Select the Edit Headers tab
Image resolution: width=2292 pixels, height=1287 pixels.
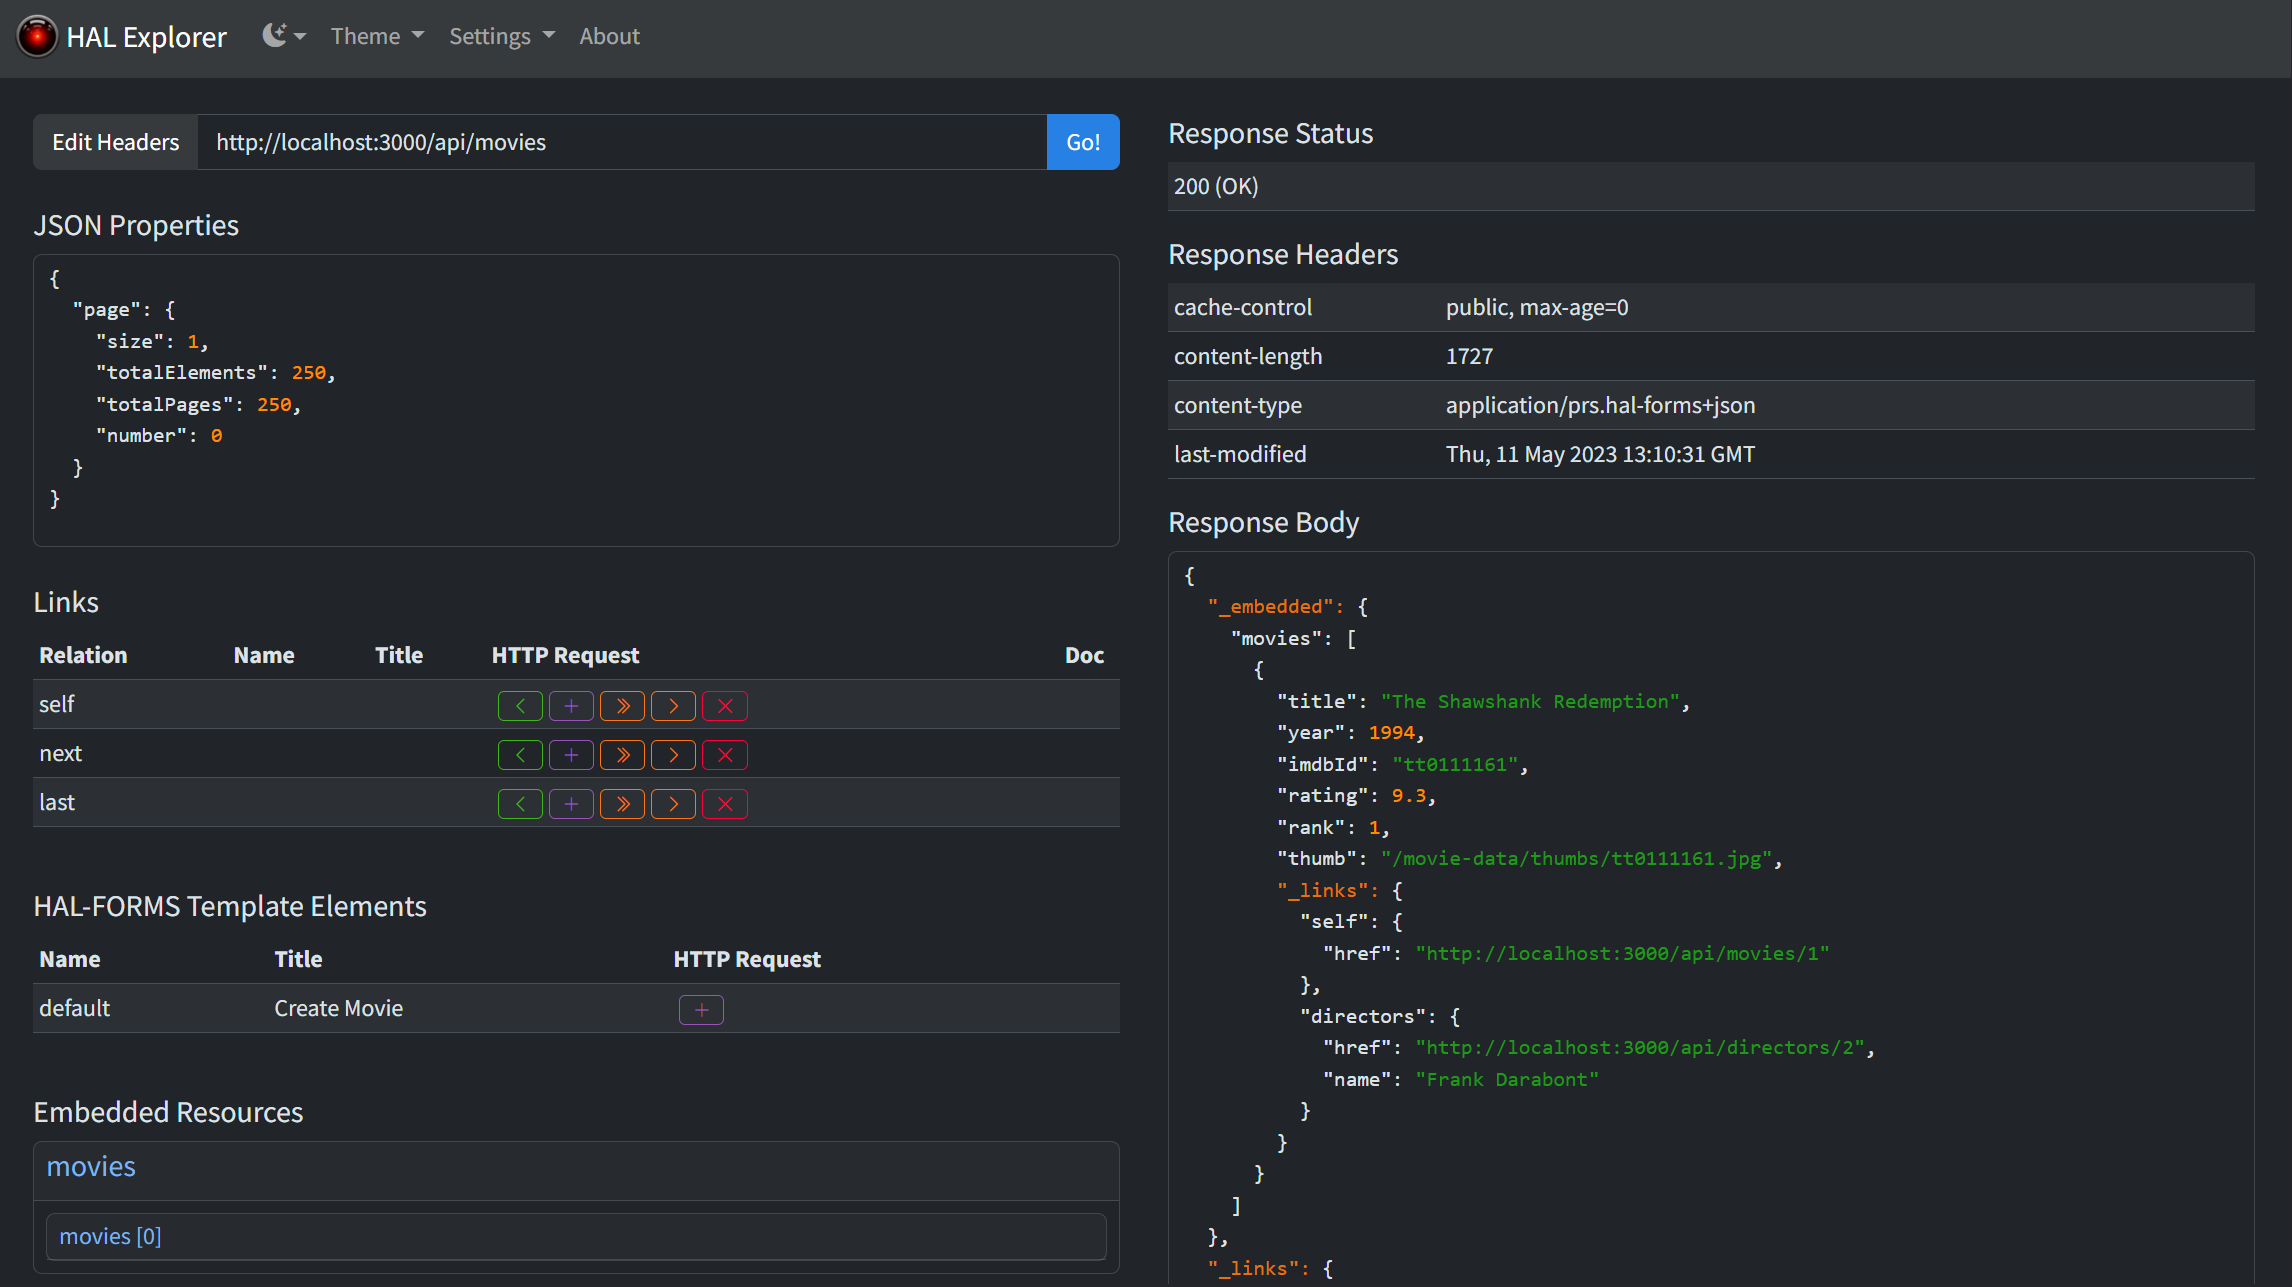114,142
